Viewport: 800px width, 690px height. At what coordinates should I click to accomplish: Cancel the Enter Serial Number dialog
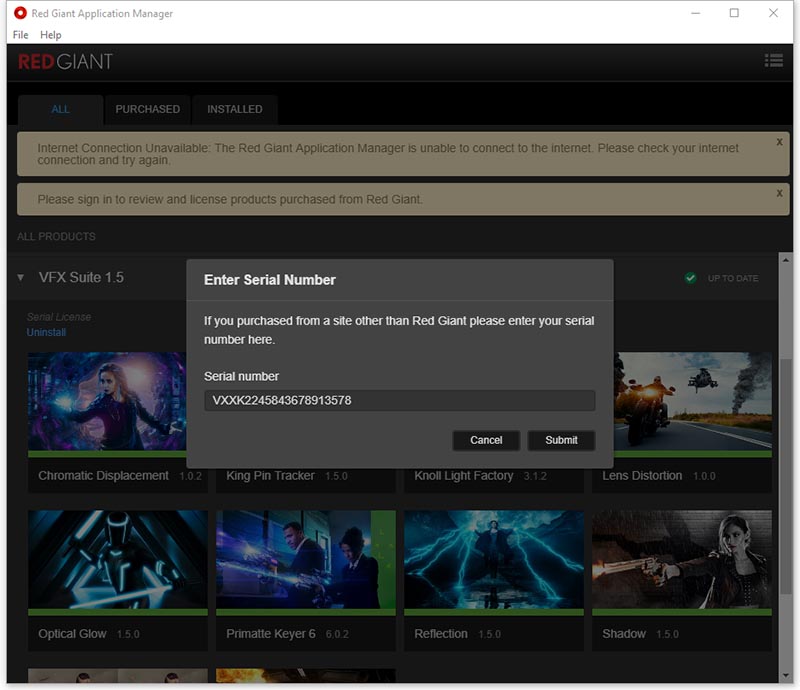coord(486,440)
